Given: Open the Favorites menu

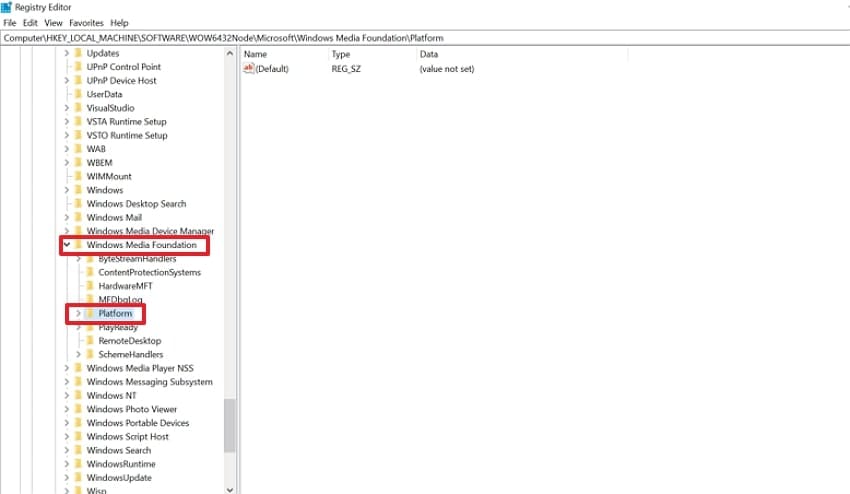Looking at the screenshot, I should (86, 23).
